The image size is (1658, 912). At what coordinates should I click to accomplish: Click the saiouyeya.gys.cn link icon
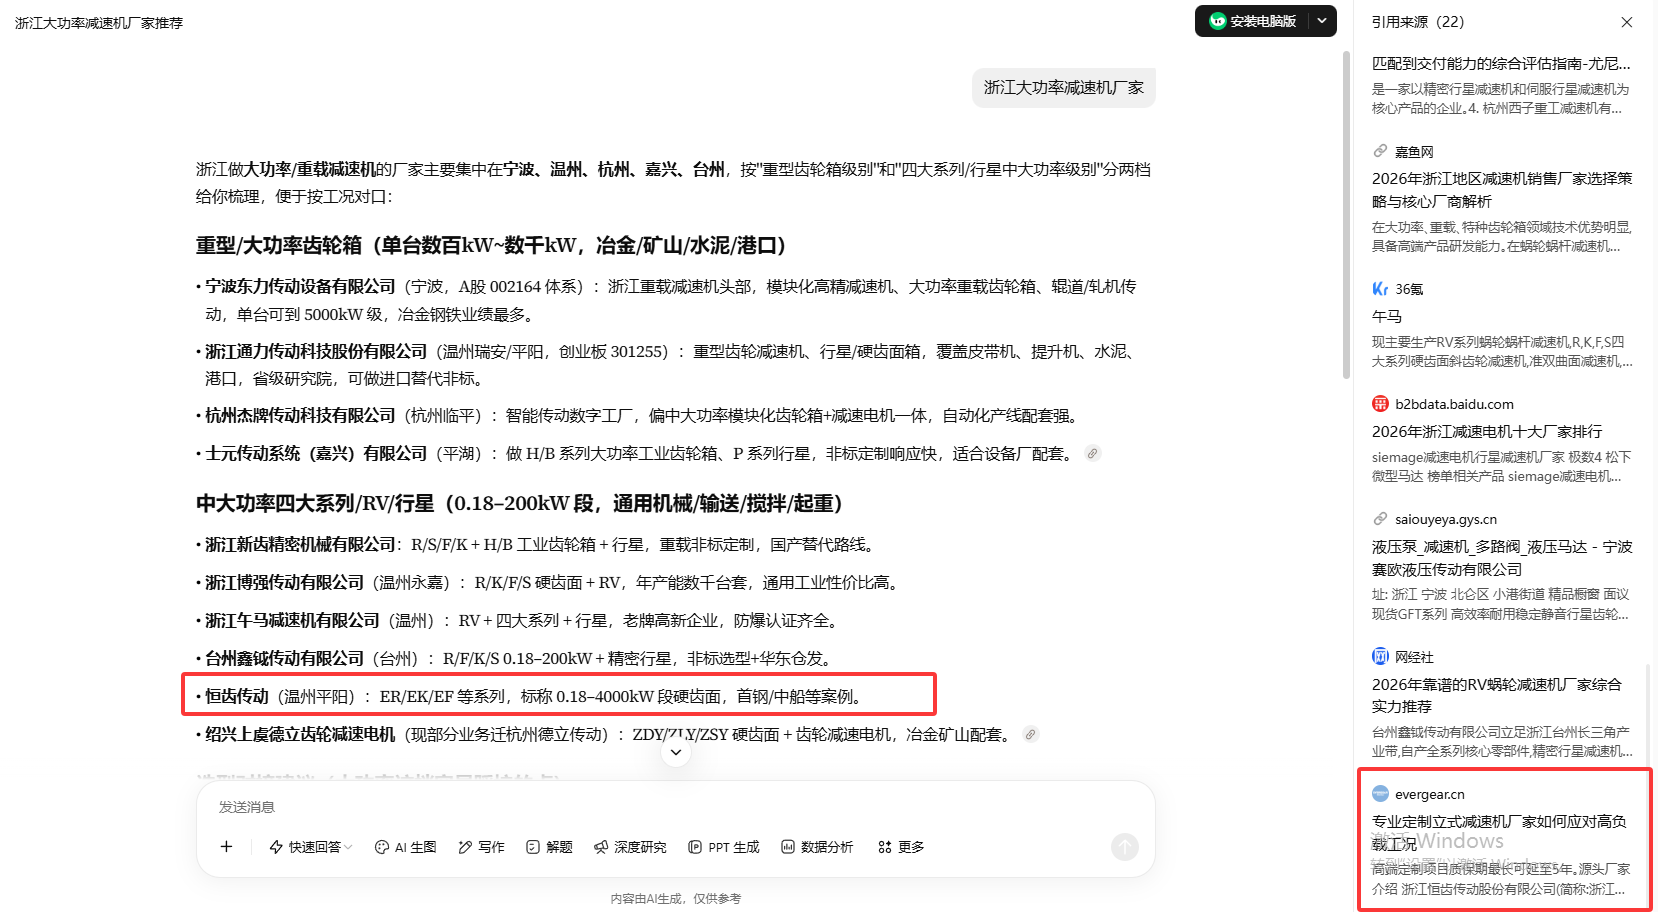coord(1380,519)
